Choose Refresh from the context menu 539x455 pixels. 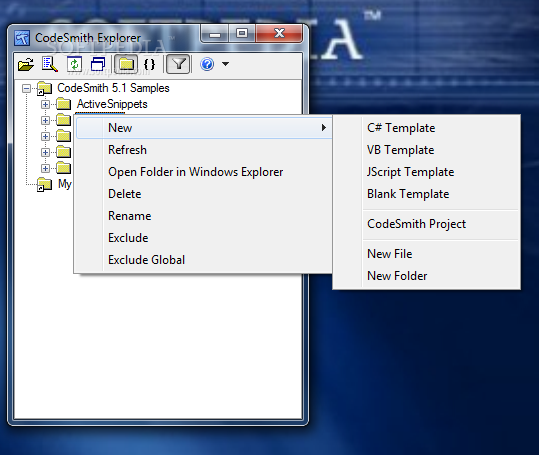click(x=204, y=150)
